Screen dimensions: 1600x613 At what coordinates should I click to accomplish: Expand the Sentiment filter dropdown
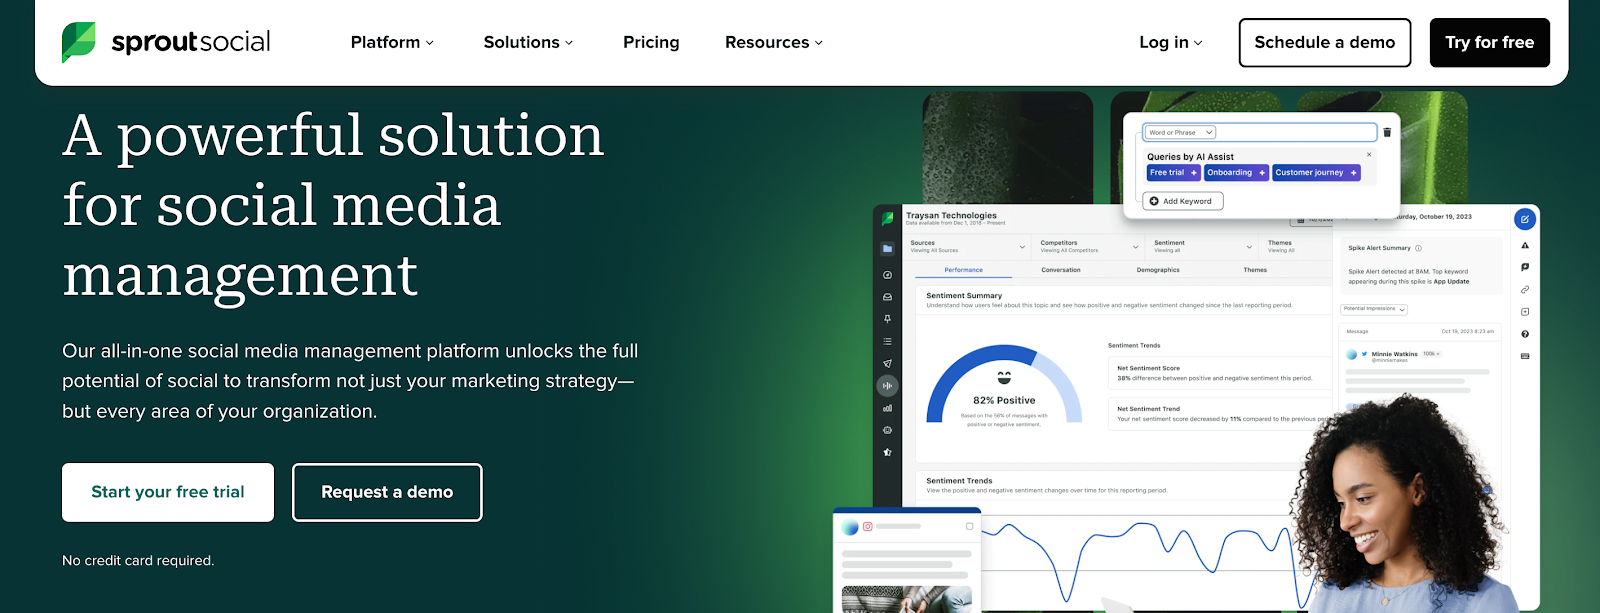pos(1203,246)
